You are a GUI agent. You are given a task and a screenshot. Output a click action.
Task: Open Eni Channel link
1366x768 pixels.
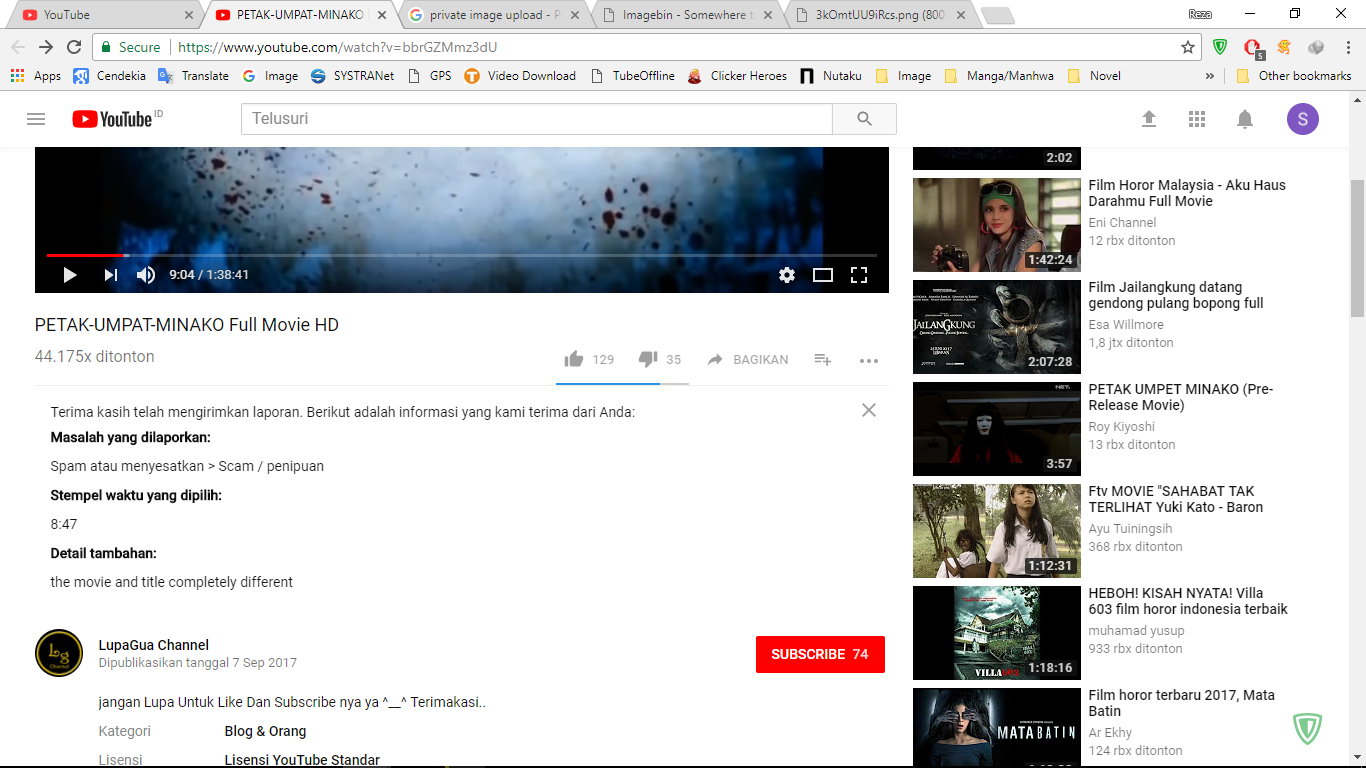pyautogui.click(x=1122, y=223)
